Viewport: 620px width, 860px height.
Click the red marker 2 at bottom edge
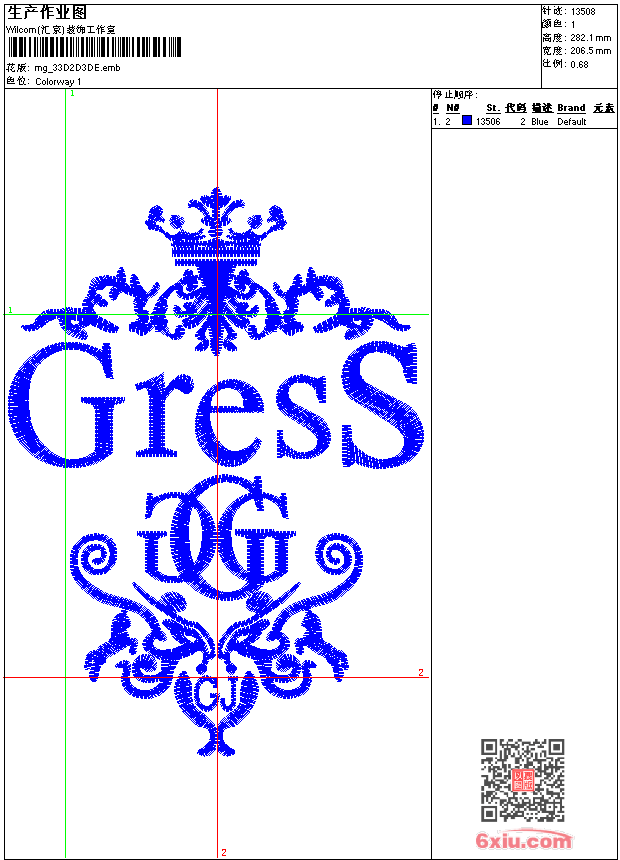tap(223, 852)
